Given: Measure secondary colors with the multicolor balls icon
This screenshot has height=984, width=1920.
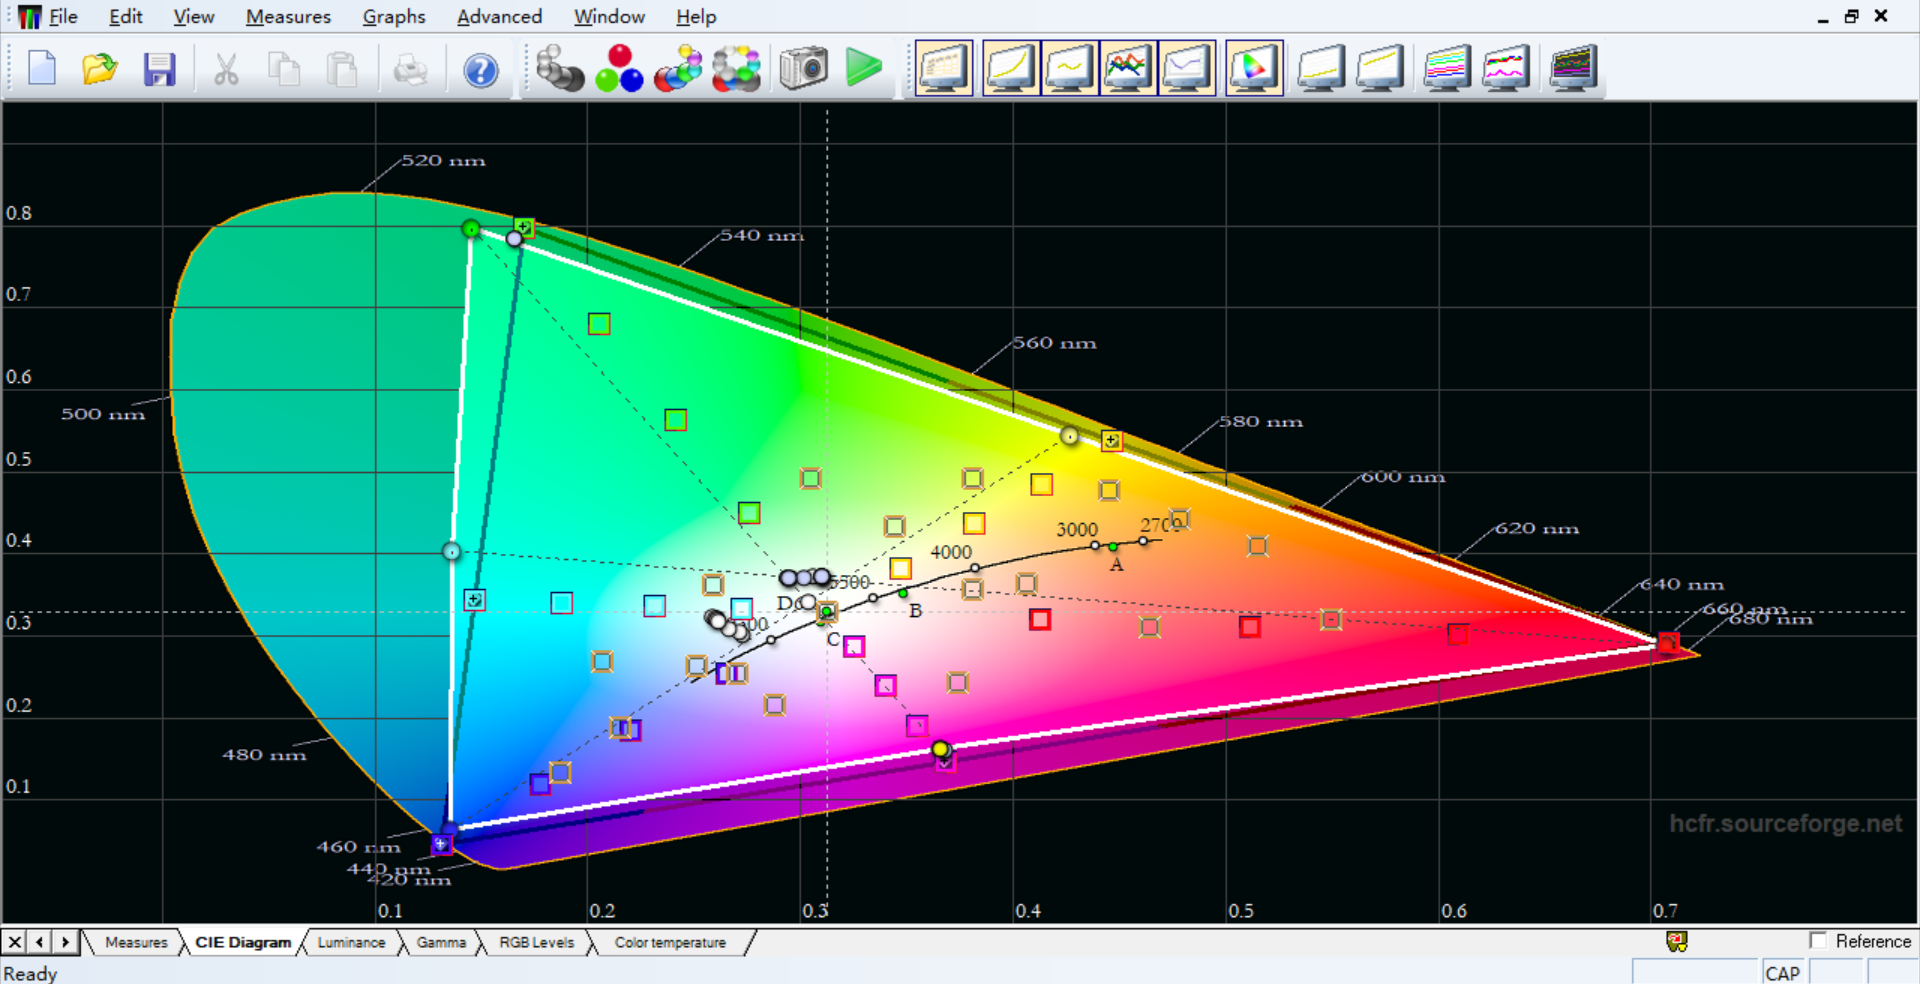Looking at the screenshot, I should click(x=678, y=69).
